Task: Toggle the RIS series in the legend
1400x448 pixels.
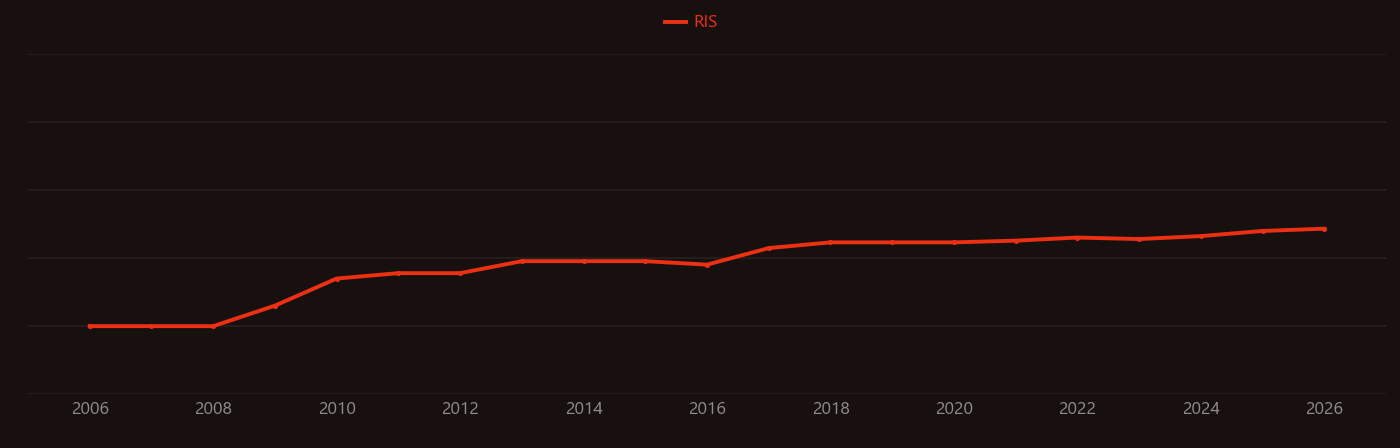Action: tap(691, 22)
